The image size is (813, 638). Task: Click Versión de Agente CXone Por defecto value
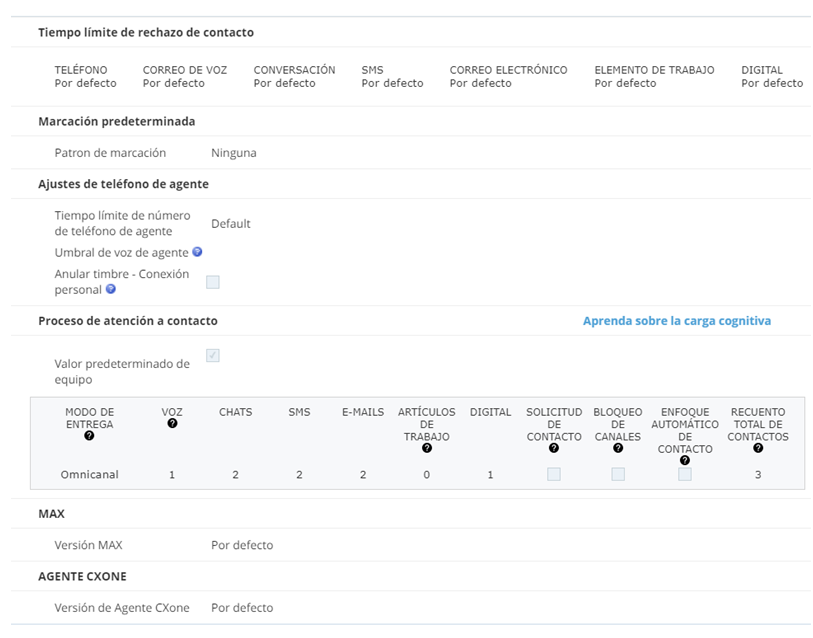click(242, 608)
